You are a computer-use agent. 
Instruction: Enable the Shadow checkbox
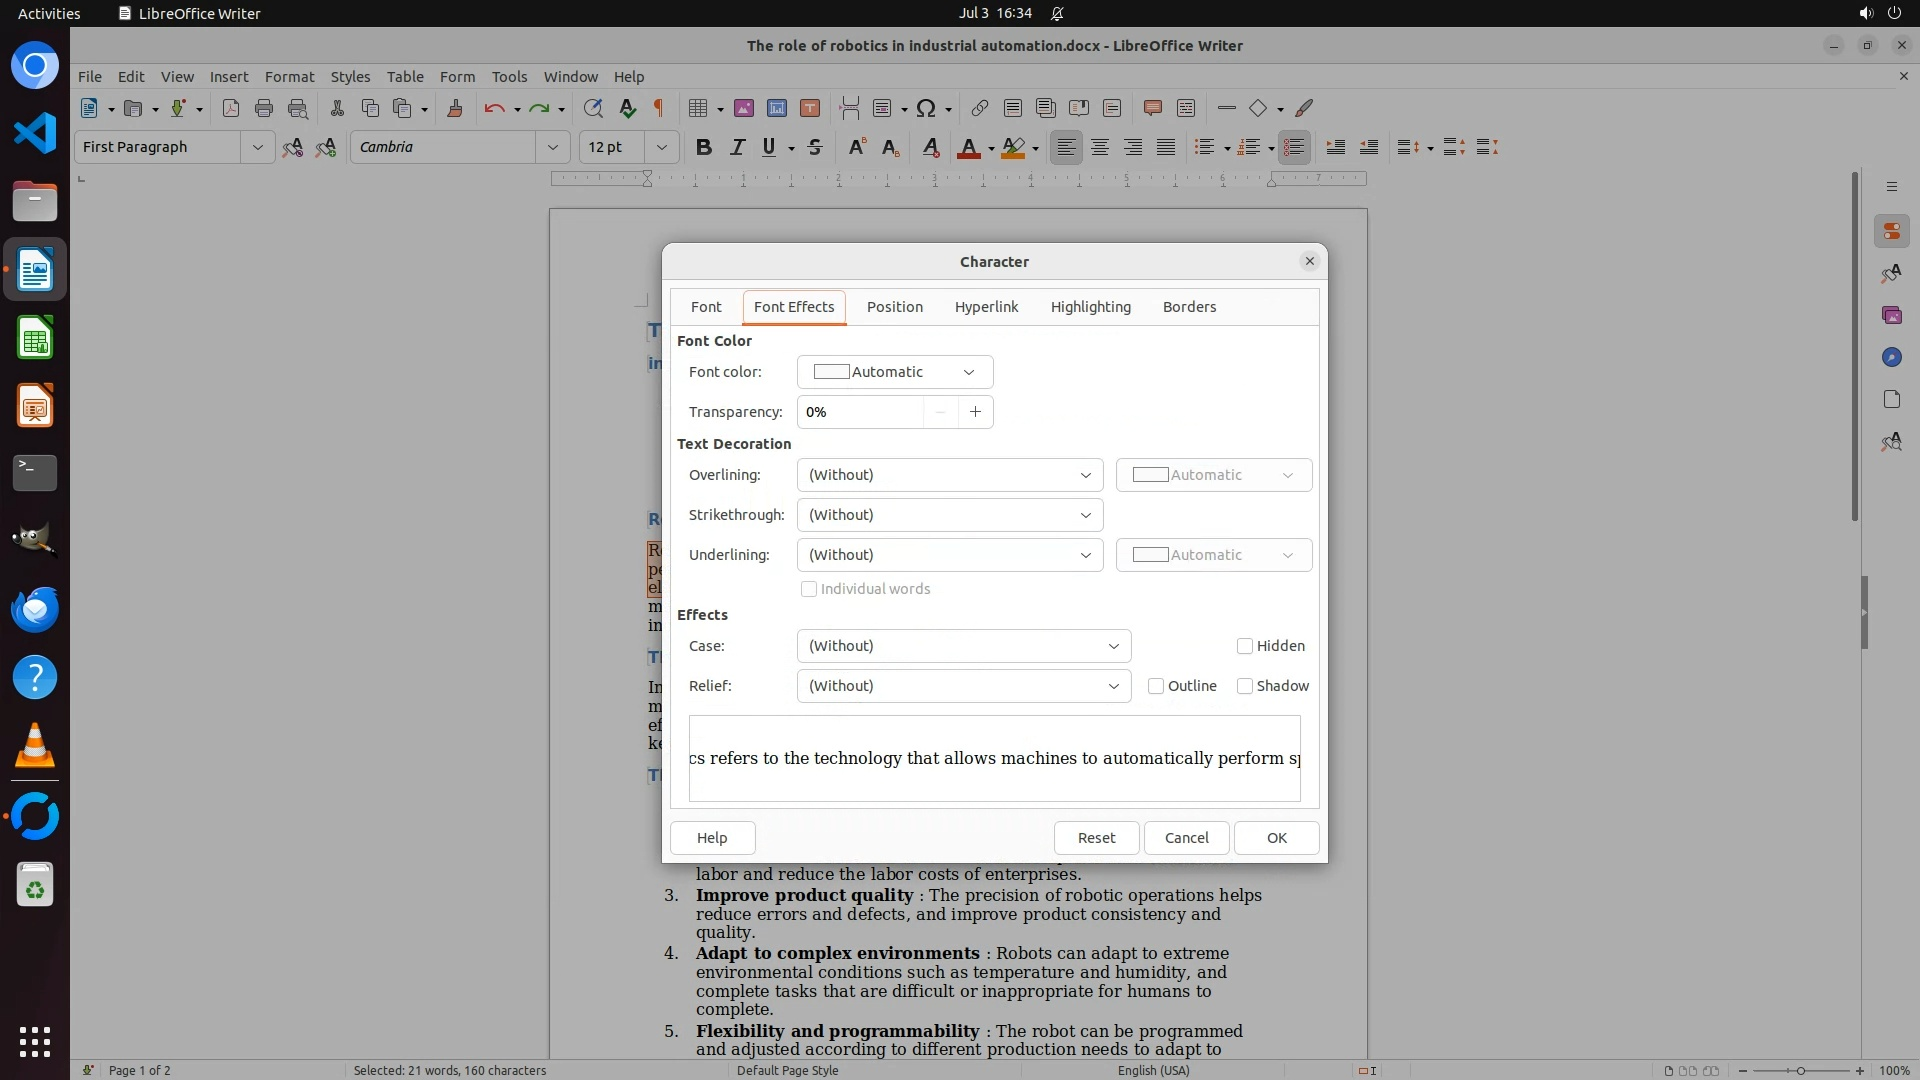1245,686
